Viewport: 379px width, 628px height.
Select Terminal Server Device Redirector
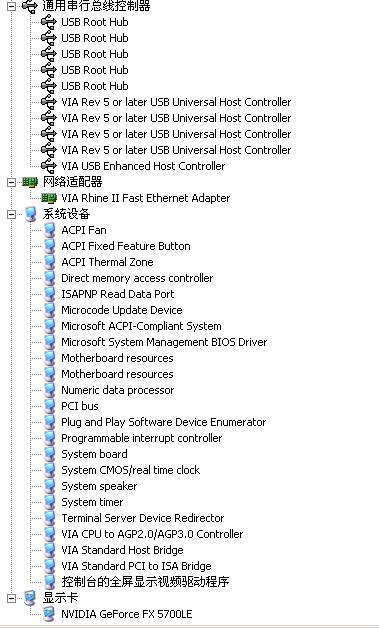pos(142,518)
